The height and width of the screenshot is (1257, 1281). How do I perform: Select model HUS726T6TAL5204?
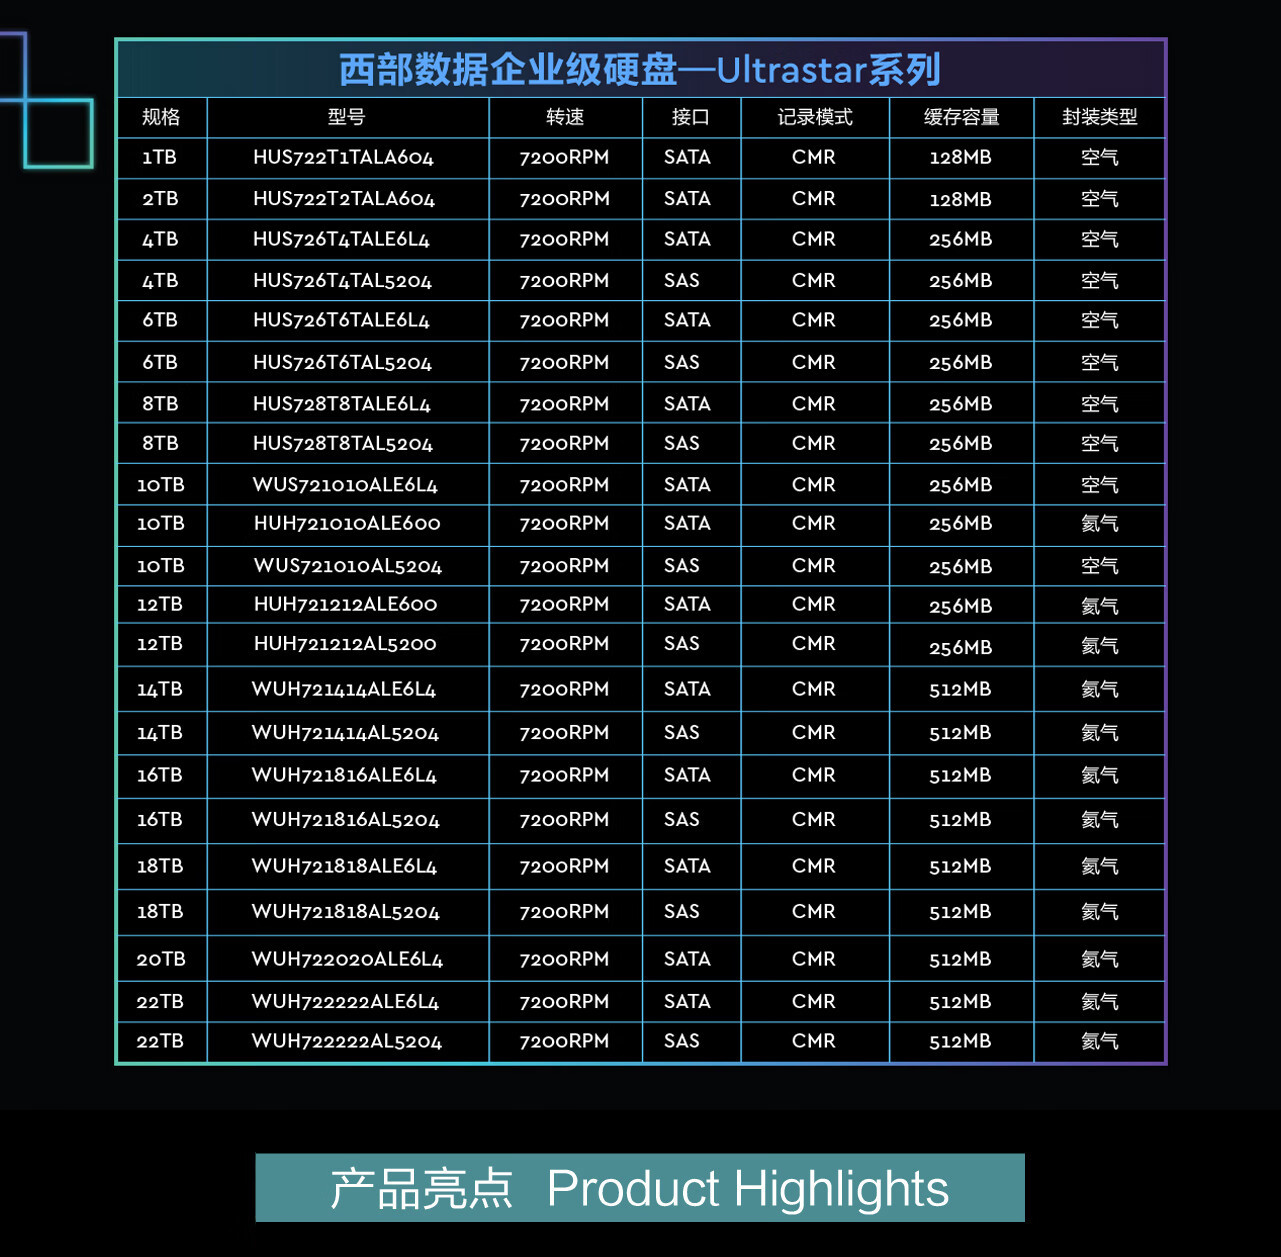[342, 363]
